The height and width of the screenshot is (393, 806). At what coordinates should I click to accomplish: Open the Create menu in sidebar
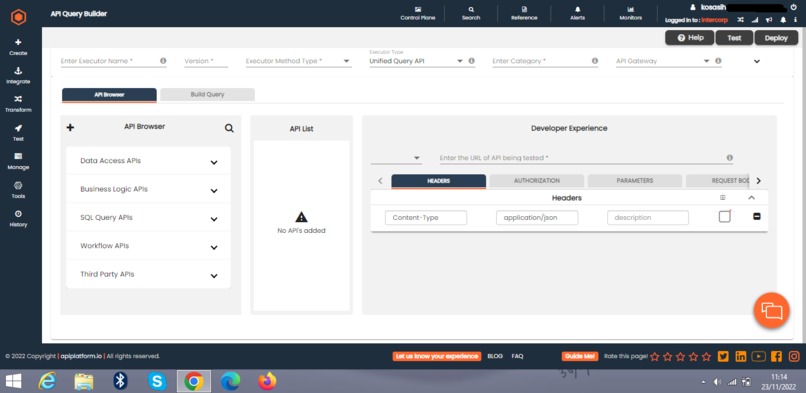pos(19,47)
